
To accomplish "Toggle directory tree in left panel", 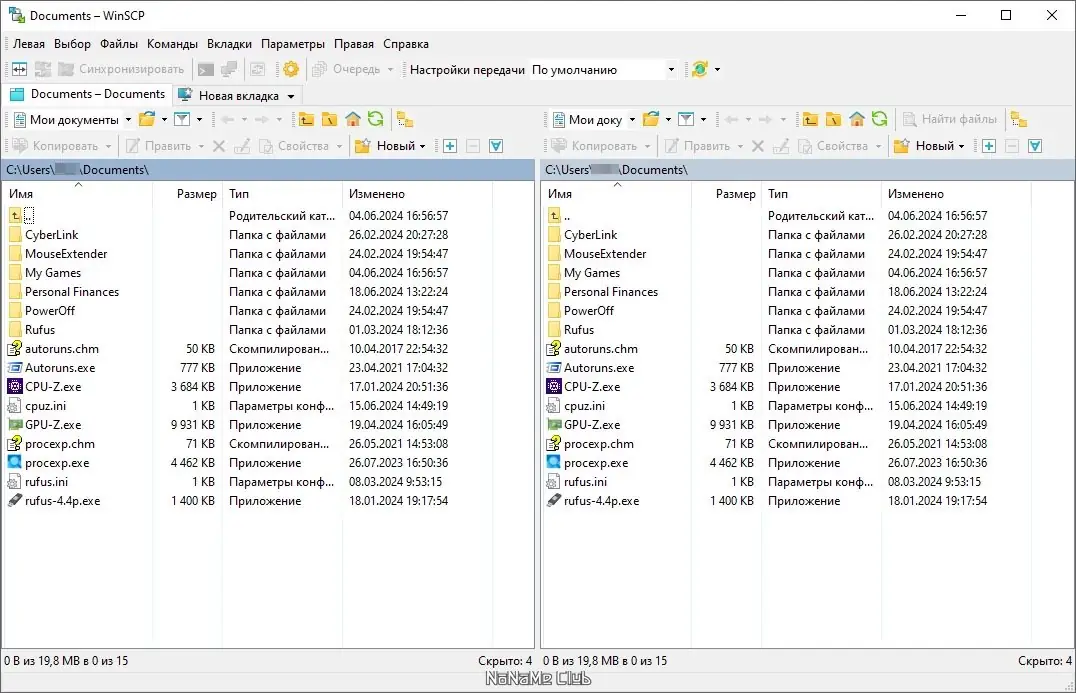I will [x=405, y=119].
